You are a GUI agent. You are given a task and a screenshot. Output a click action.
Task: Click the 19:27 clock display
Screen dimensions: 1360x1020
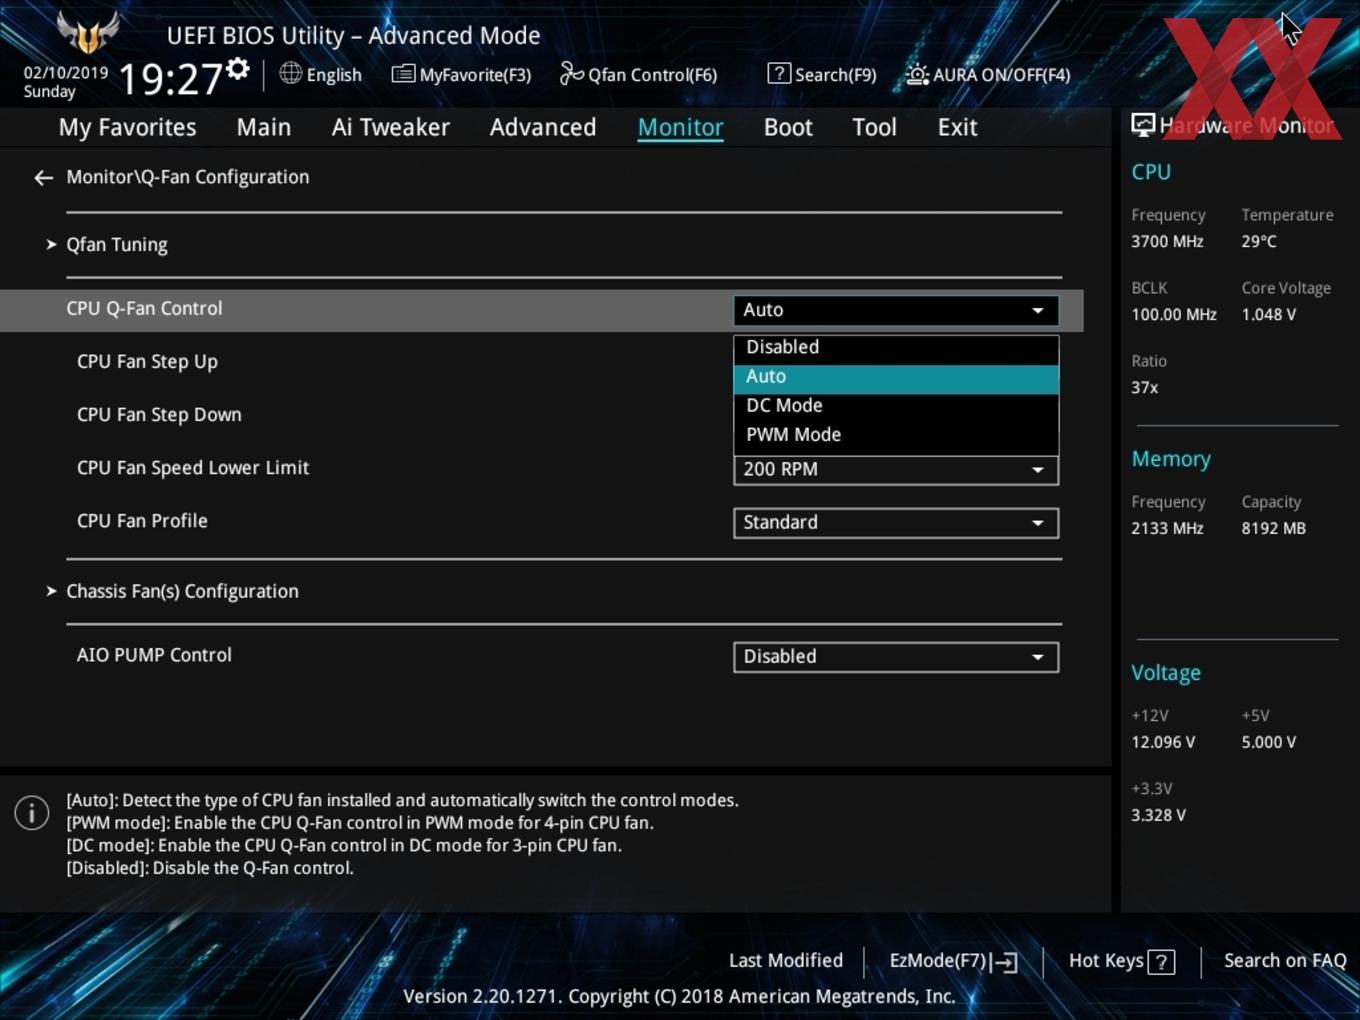point(170,79)
